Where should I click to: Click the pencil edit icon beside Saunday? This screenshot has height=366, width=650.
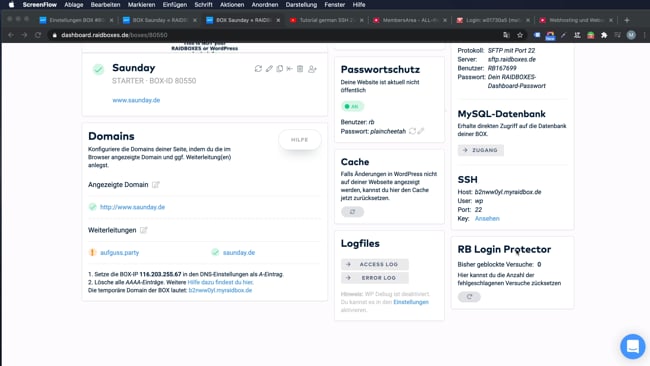tap(269, 68)
